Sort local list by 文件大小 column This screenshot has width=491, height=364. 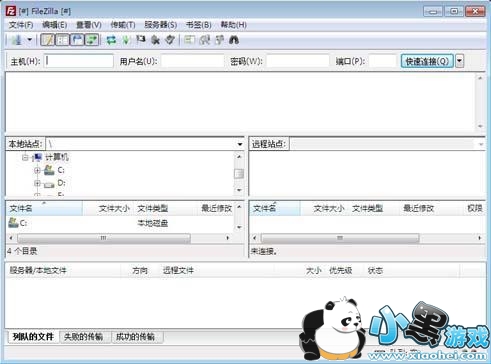click(x=108, y=208)
